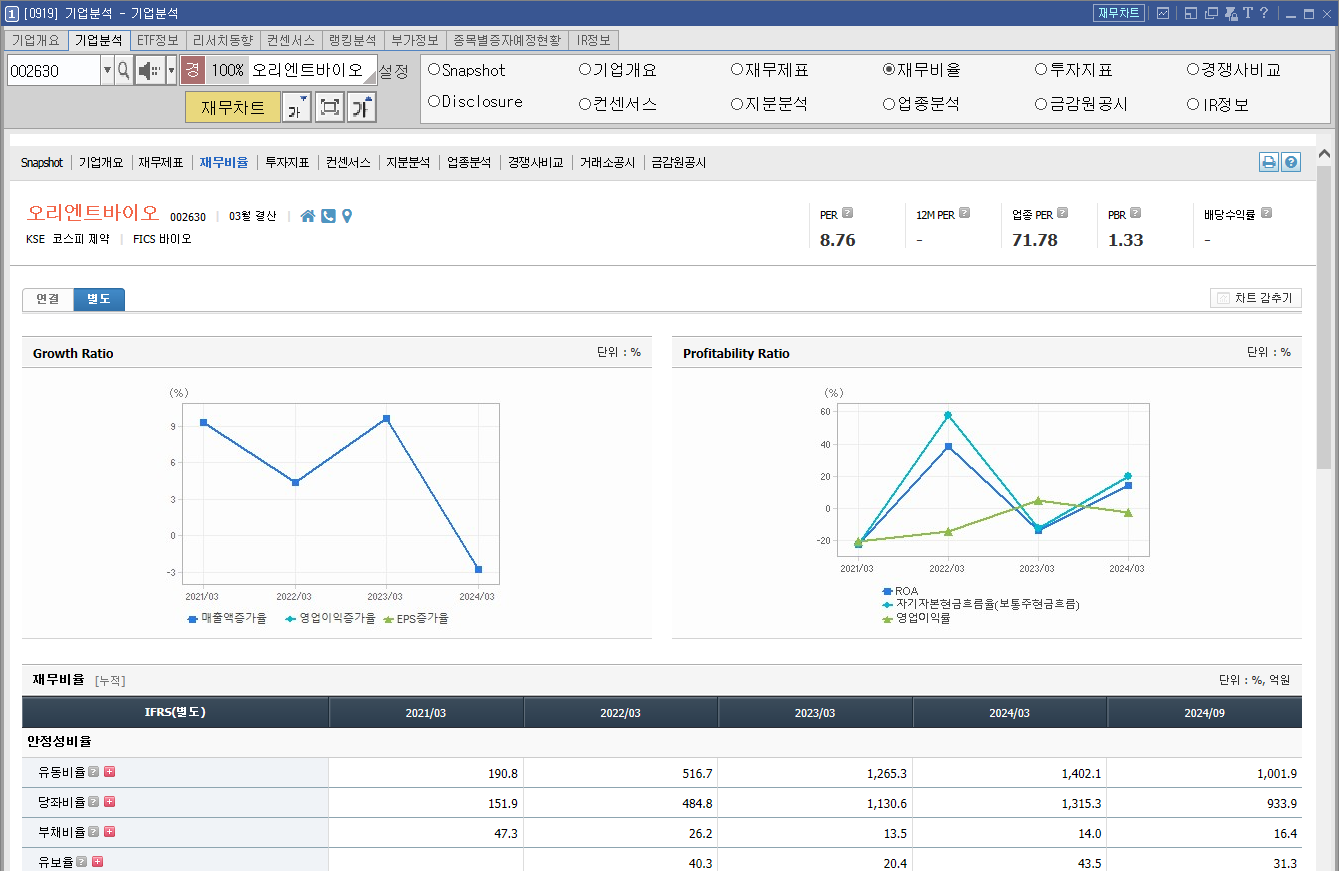This screenshot has width=1339, height=871.
Task: Click the help icon next to 유동비율
Action: (x=93, y=772)
